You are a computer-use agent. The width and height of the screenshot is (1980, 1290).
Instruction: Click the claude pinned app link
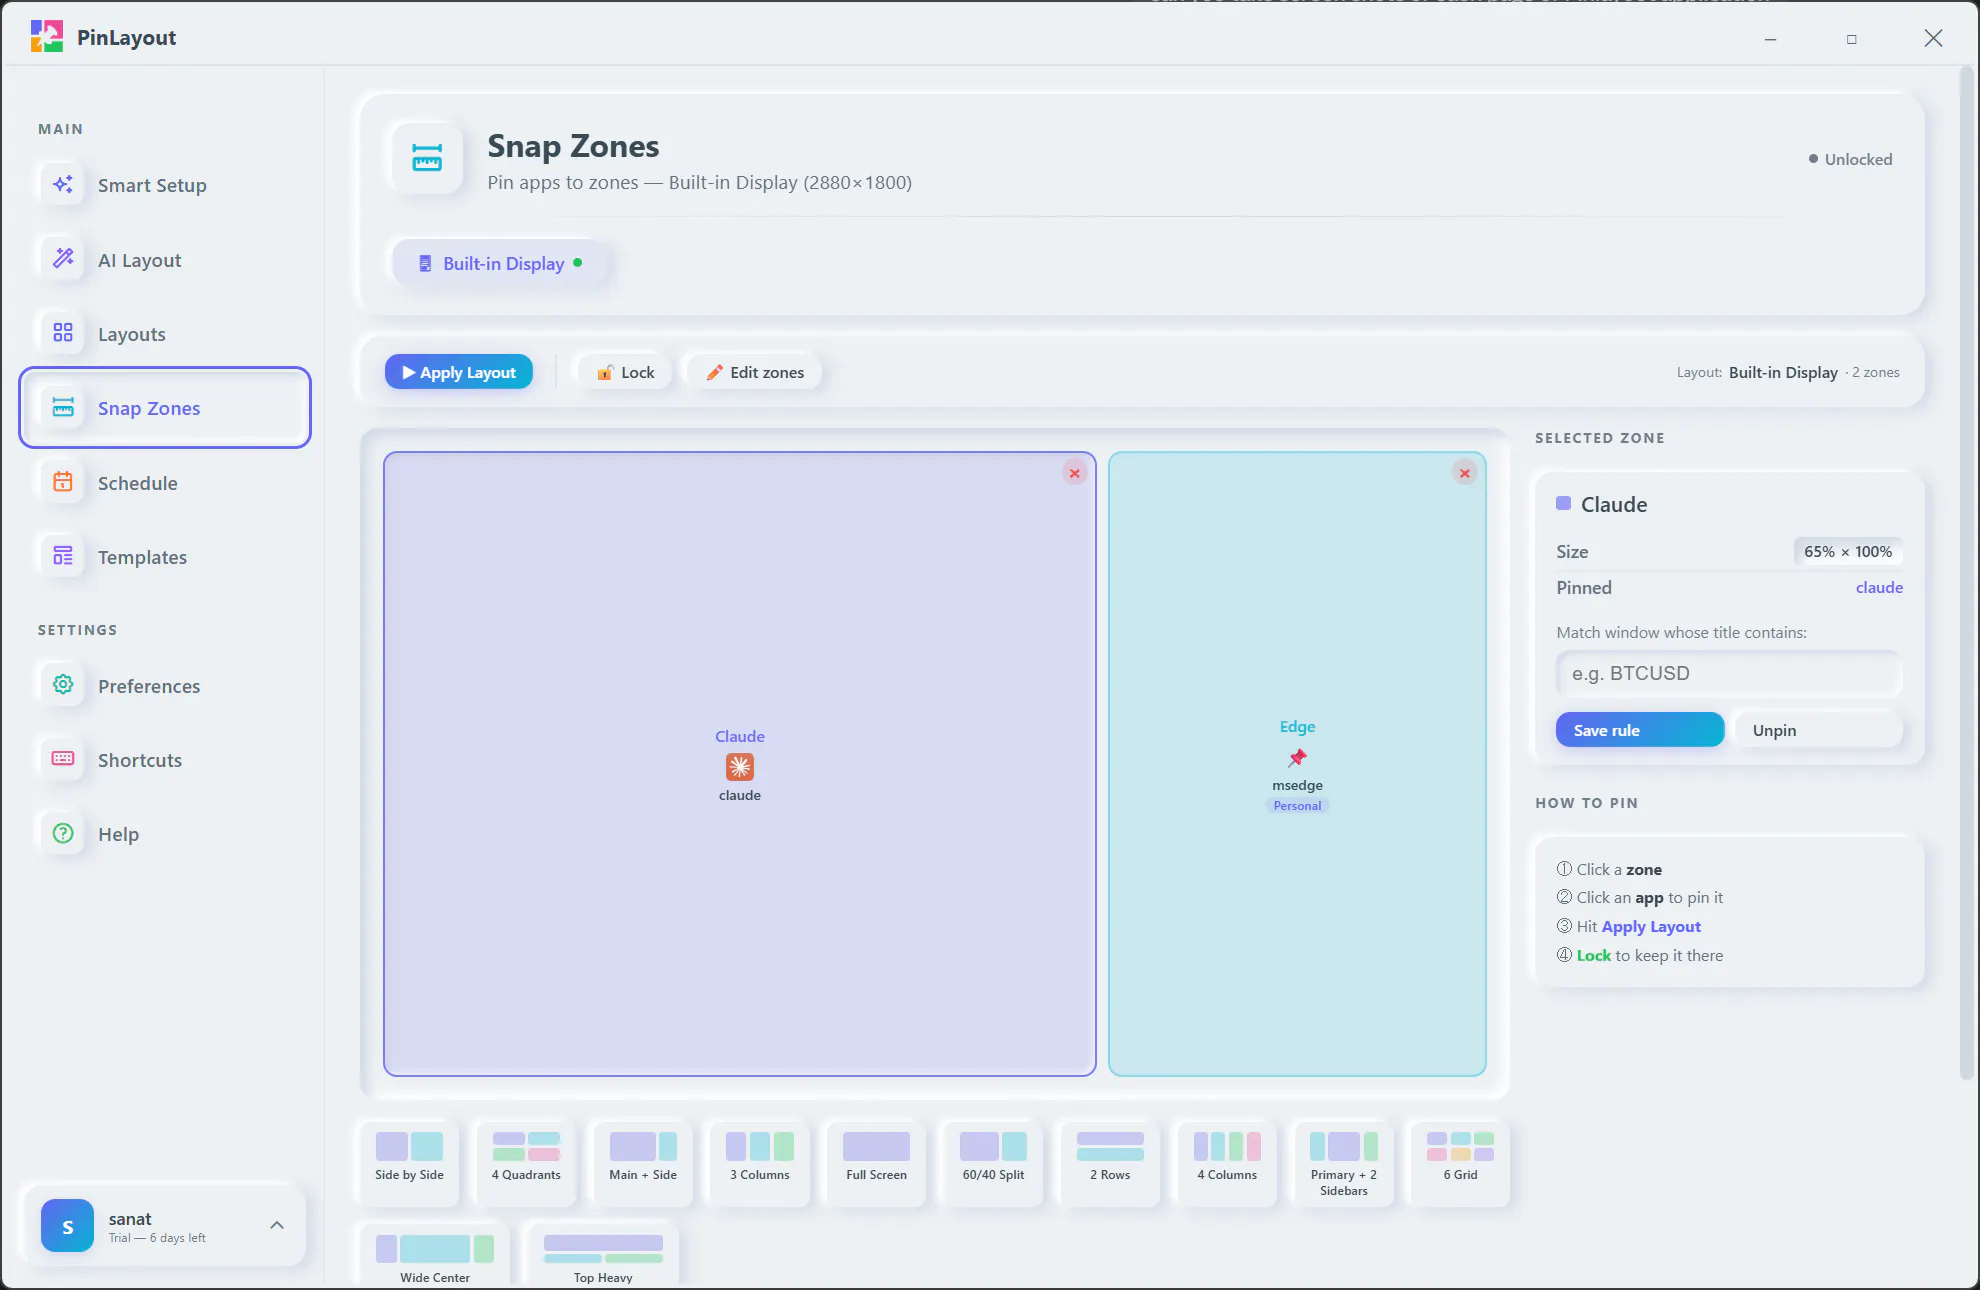1879,588
